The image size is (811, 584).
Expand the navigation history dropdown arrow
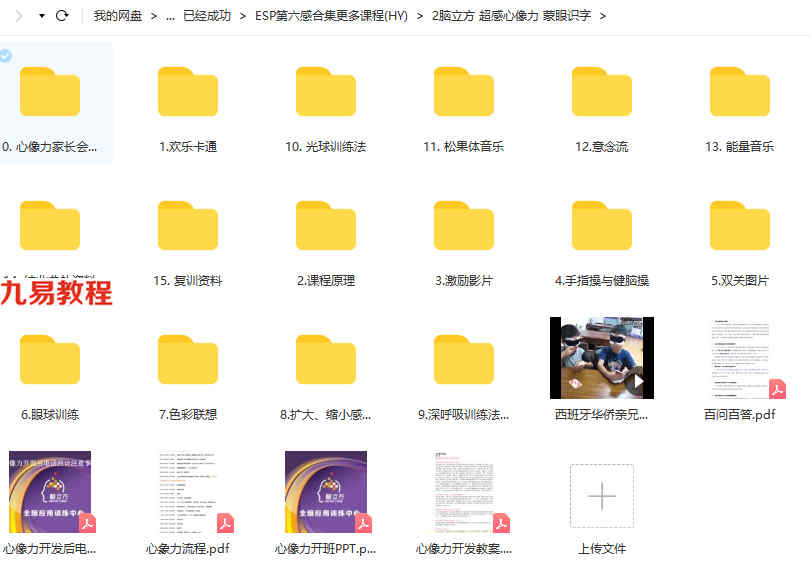42,16
